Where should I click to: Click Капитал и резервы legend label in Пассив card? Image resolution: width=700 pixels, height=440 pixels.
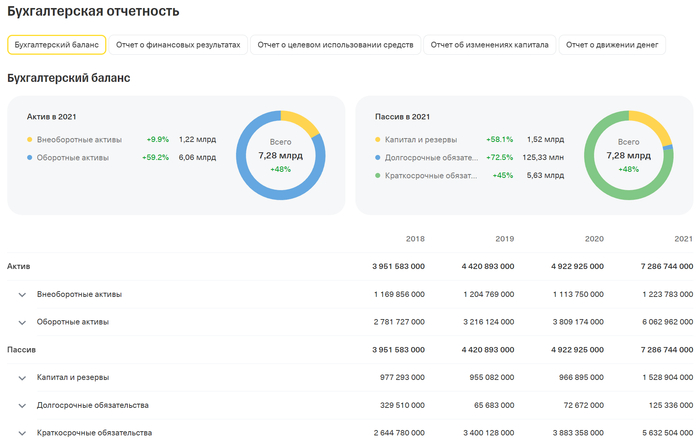(x=427, y=139)
